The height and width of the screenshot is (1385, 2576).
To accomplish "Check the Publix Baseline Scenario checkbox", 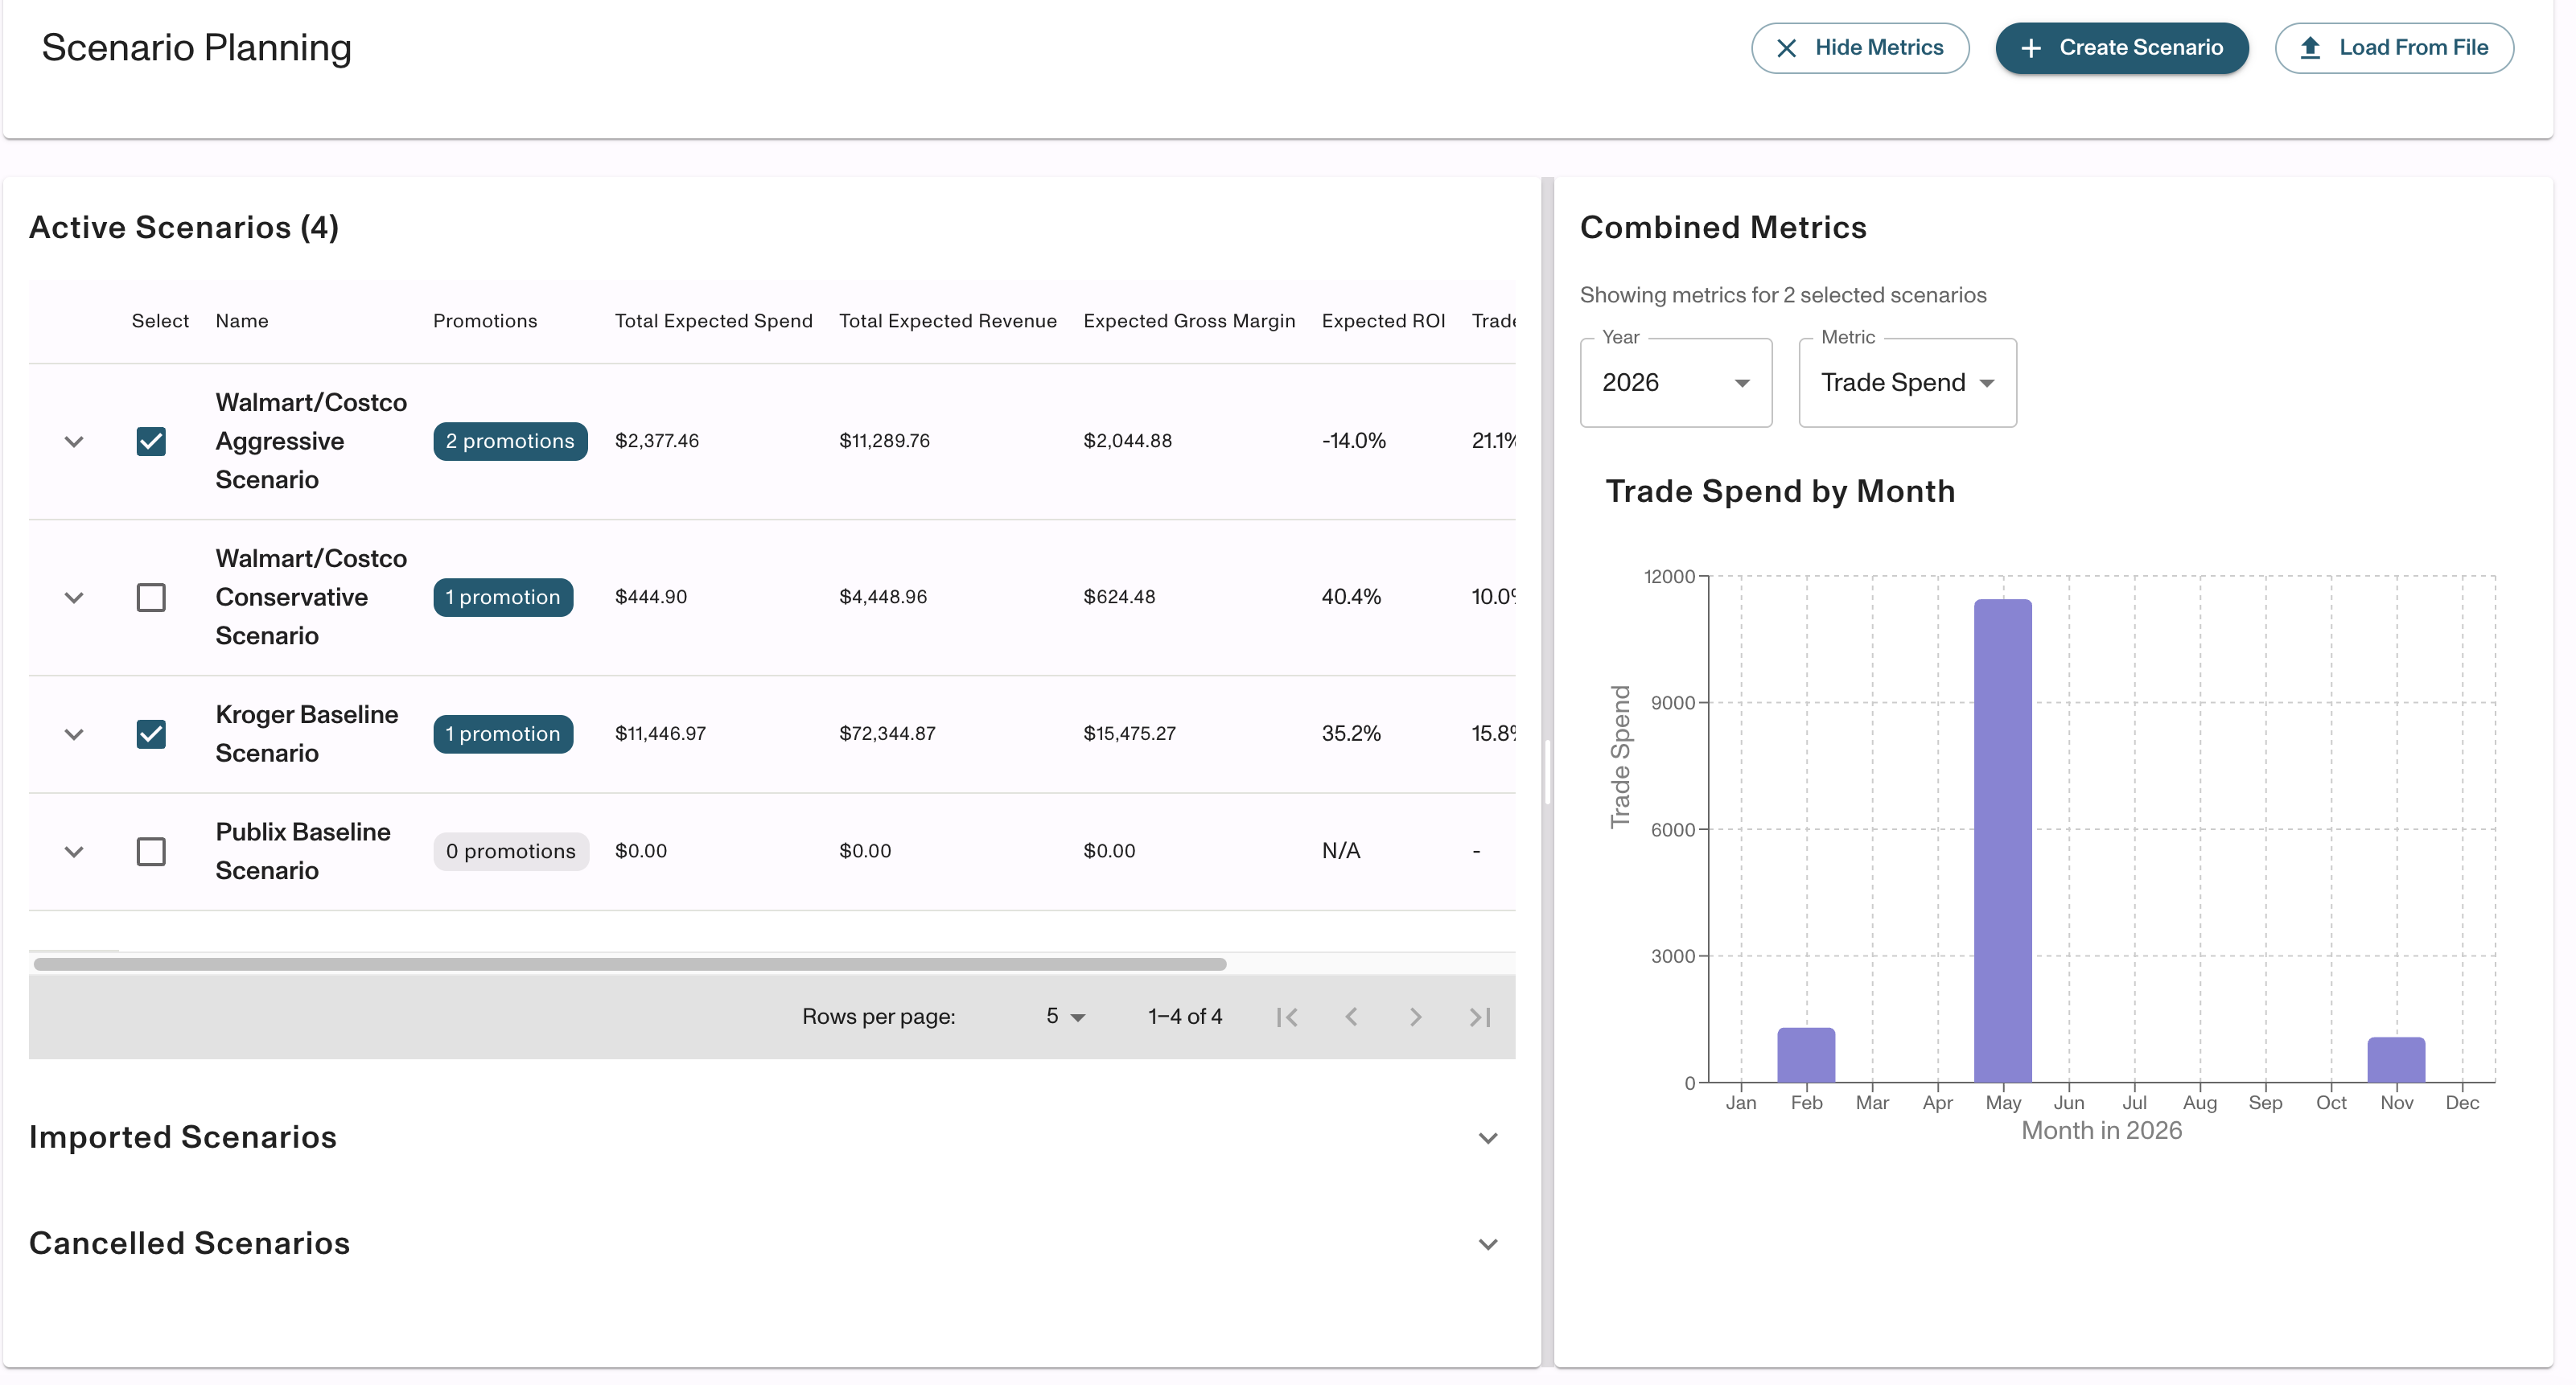I will pos(151,851).
